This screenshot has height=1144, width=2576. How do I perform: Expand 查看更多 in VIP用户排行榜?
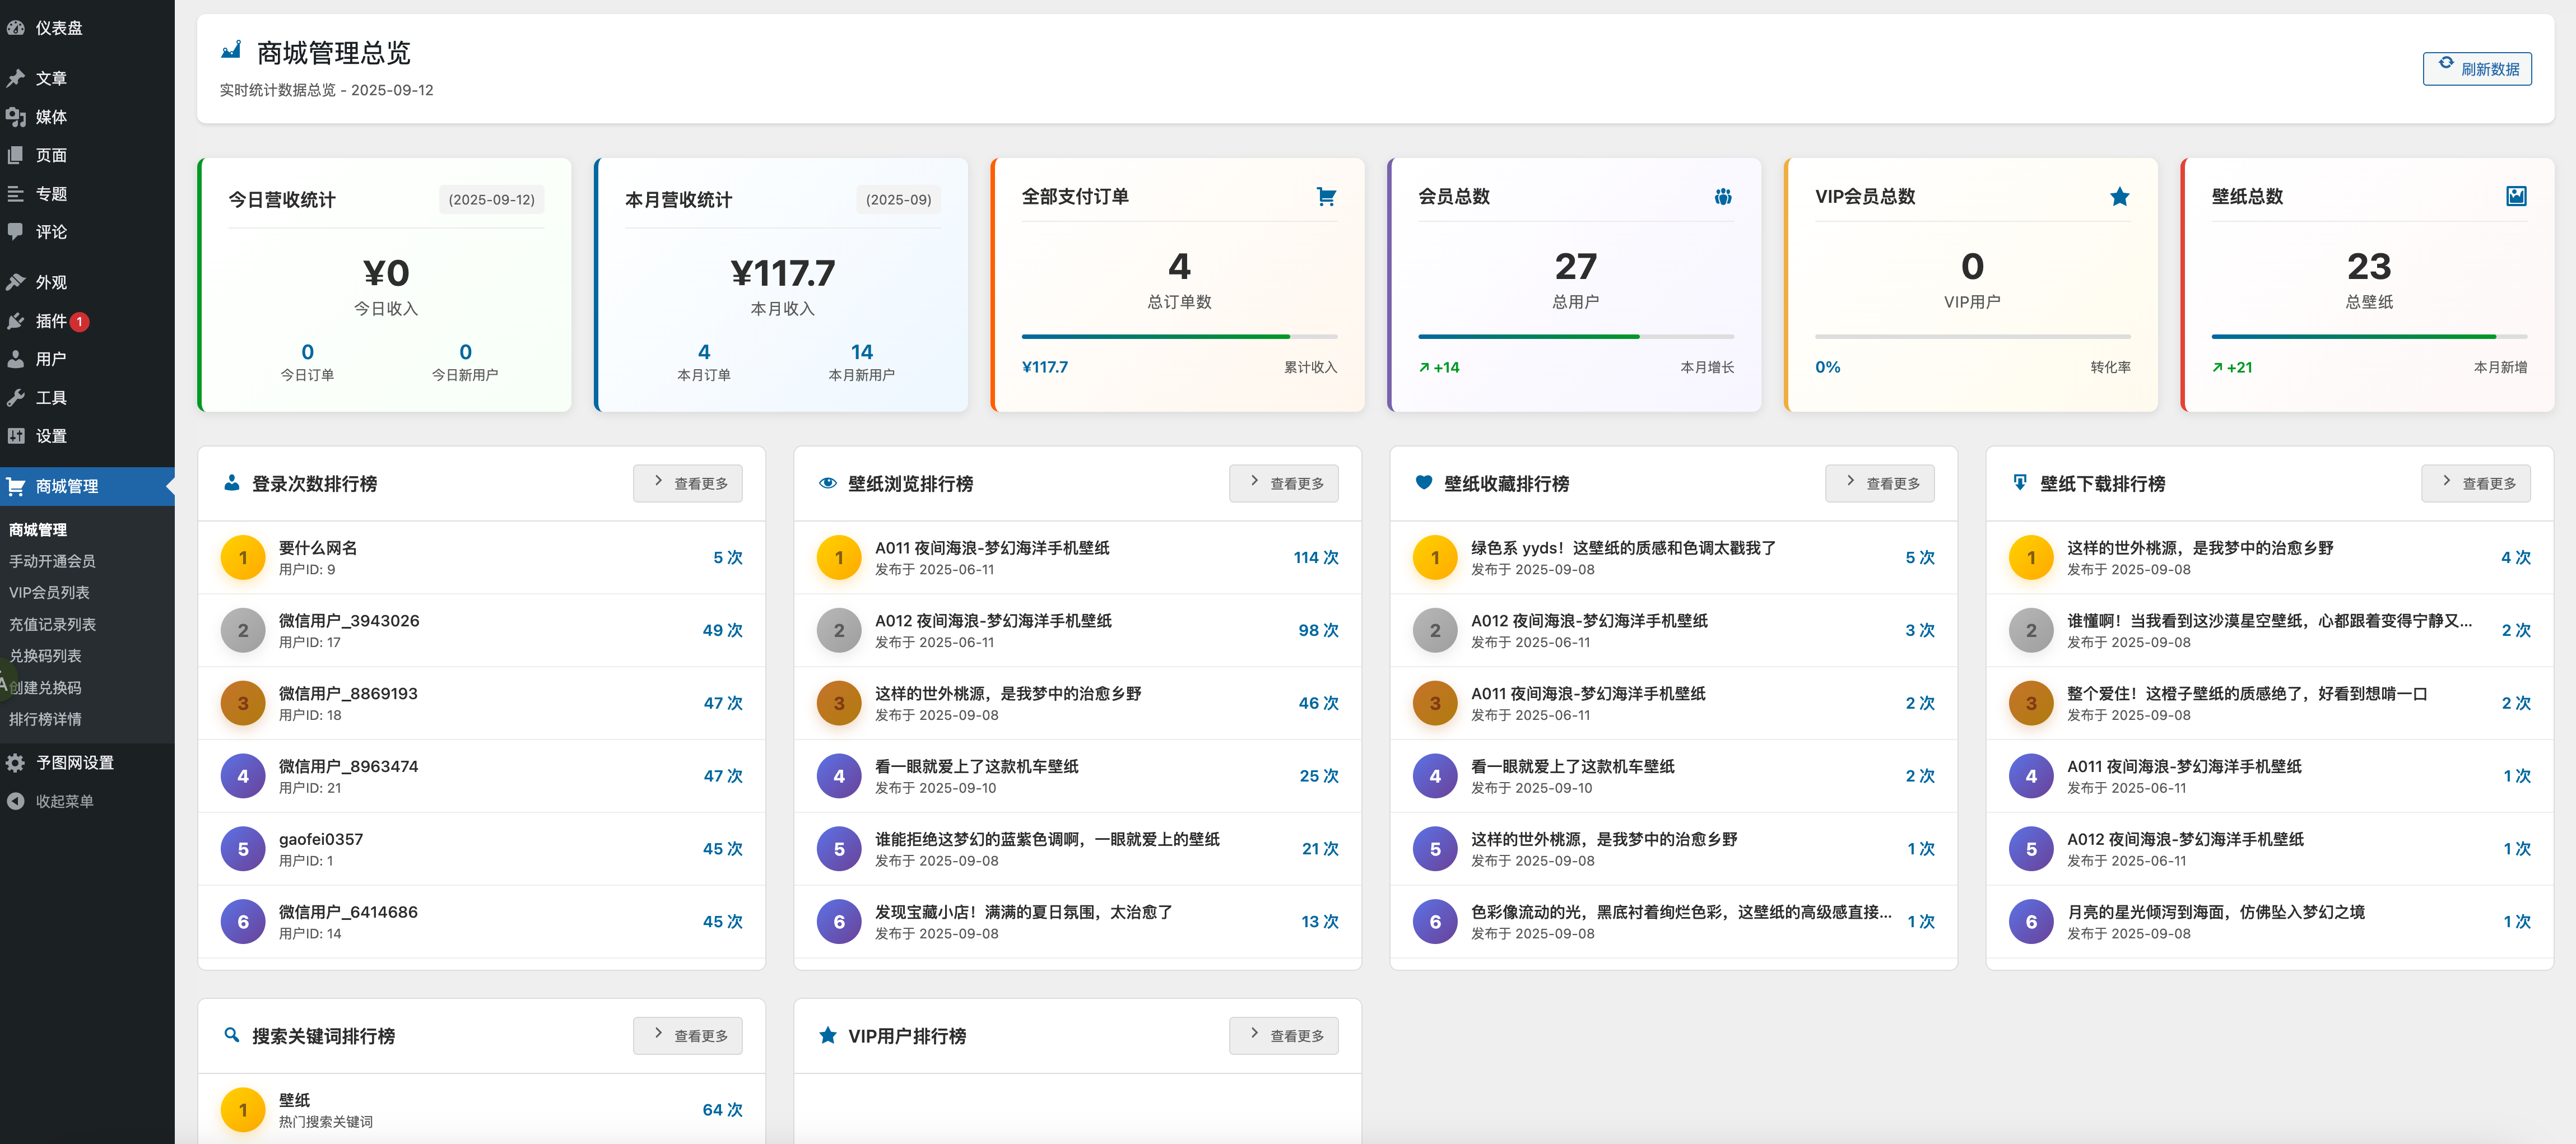click(x=1283, y=1036)
